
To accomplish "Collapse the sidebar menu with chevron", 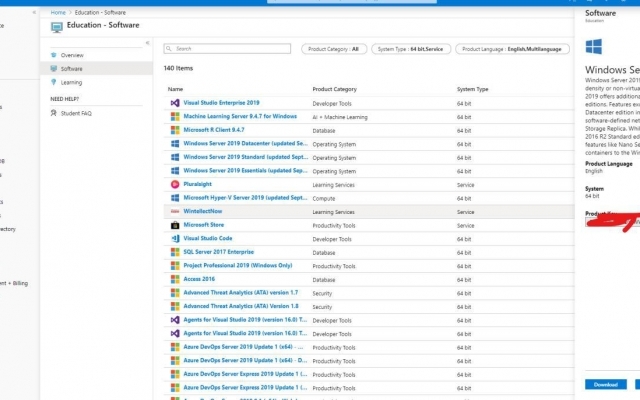I will pyautogui.click(x=147, y=43).
